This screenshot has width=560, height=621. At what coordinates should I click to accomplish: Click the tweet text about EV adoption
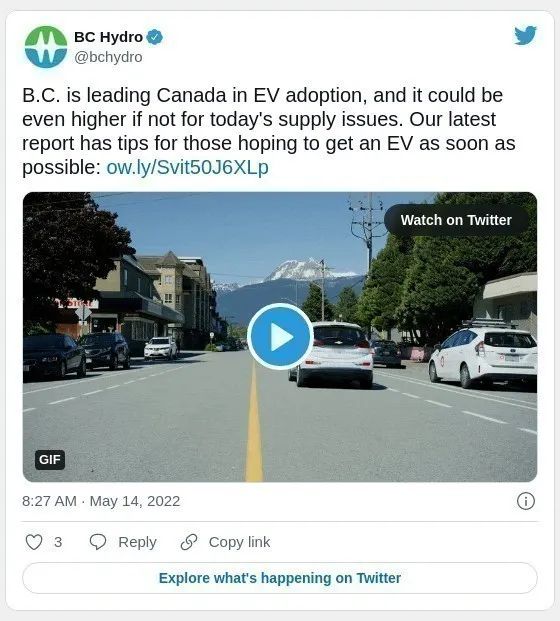point(269,131)
